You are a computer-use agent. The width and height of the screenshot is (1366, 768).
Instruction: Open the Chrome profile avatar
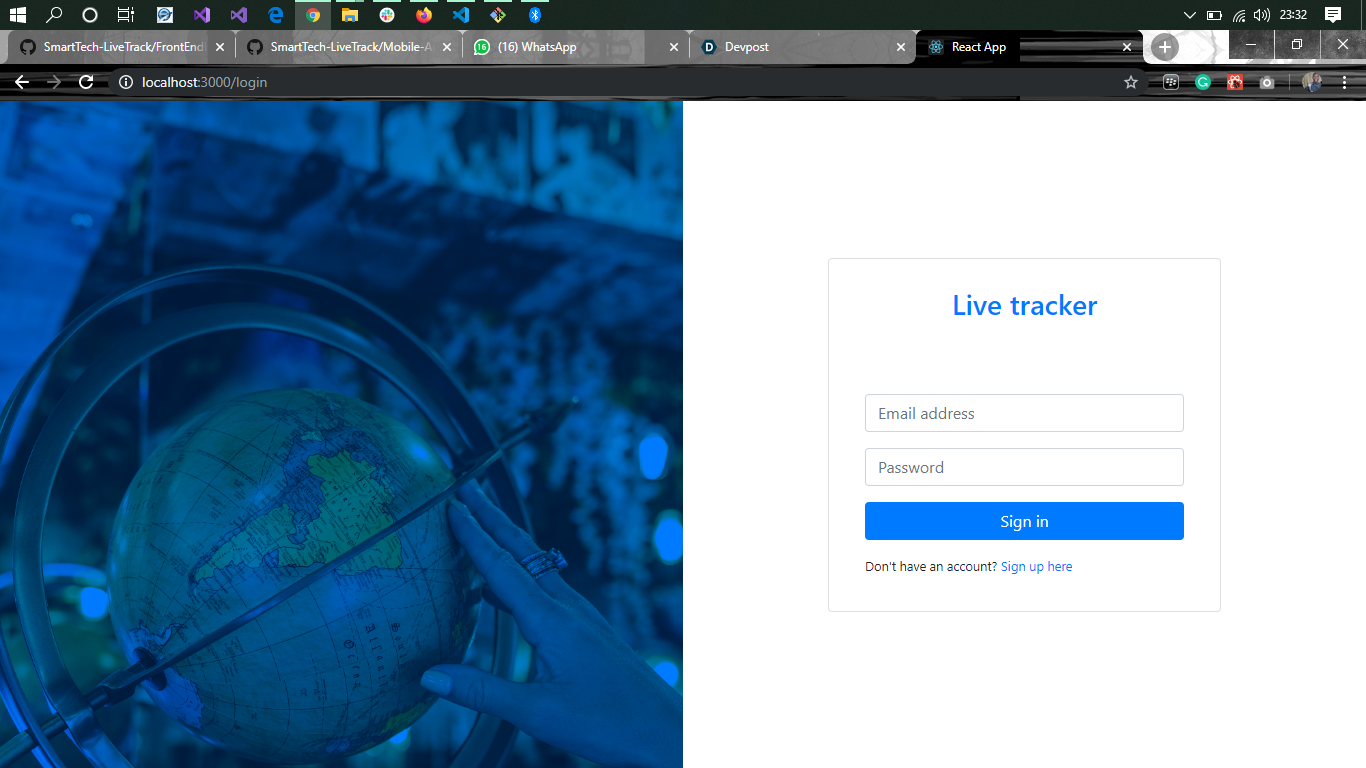pyautogui.click(x=1312, y=82)
